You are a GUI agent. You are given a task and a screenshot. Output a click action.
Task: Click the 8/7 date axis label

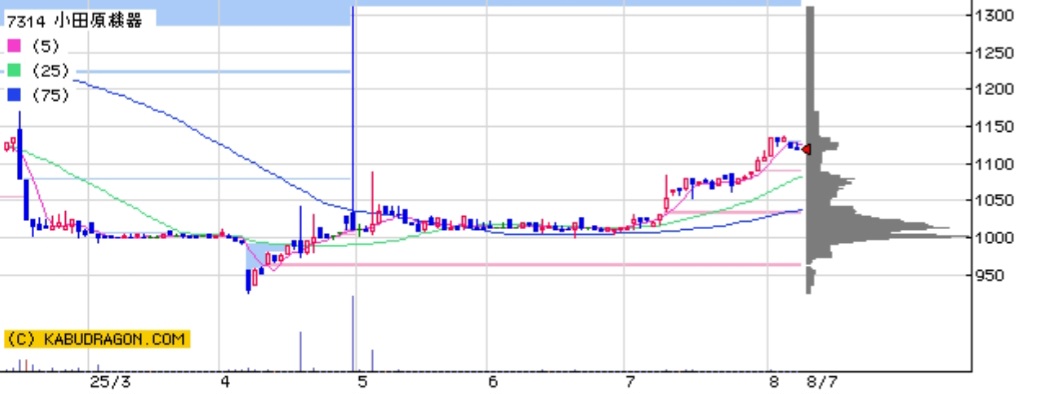[x=822, y=382]
